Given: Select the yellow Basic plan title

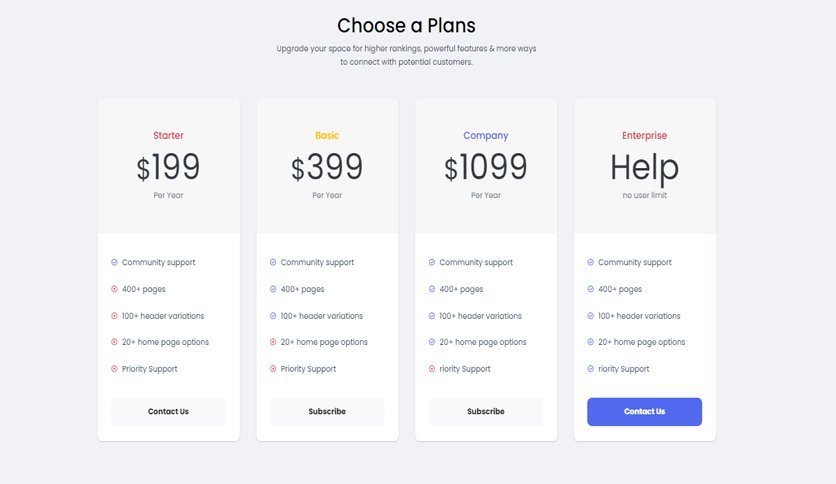Looking at the screenshot, I should tap(327, 135).
